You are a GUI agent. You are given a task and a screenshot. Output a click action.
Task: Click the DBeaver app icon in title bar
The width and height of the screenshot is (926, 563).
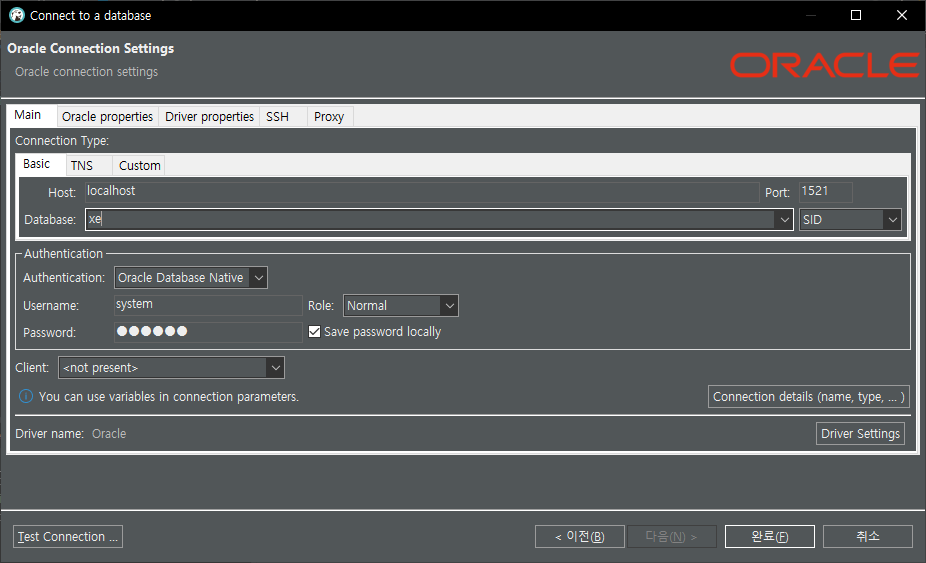coord(17,15)
